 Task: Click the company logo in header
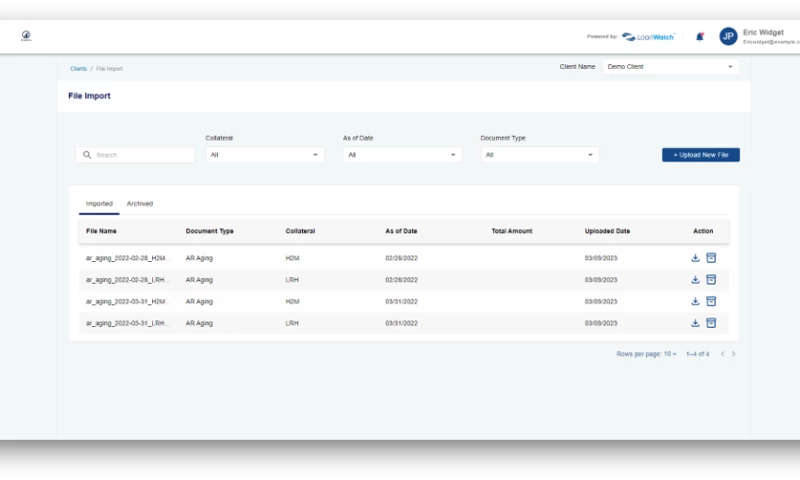click(26, 37)
